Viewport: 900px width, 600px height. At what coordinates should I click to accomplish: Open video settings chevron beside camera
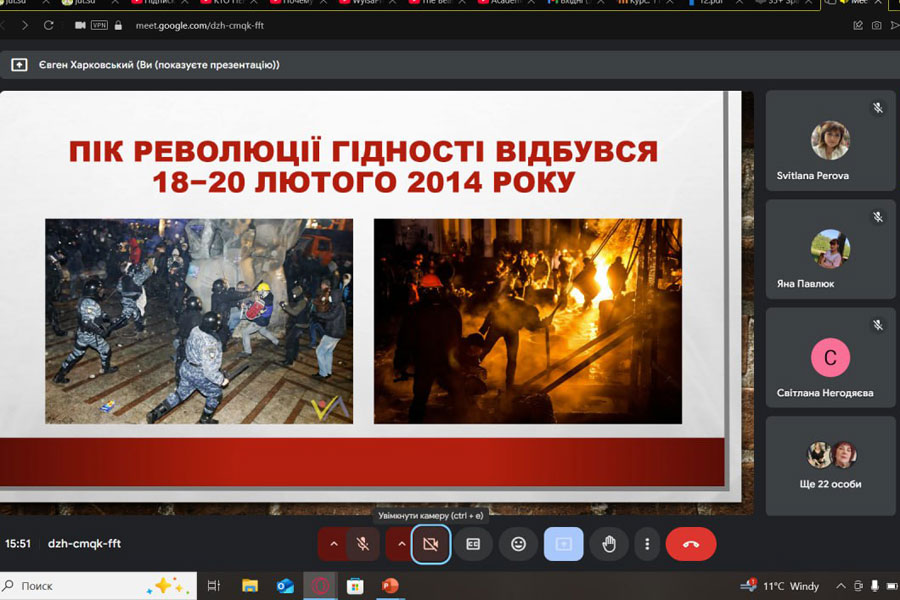pos(401,544)
